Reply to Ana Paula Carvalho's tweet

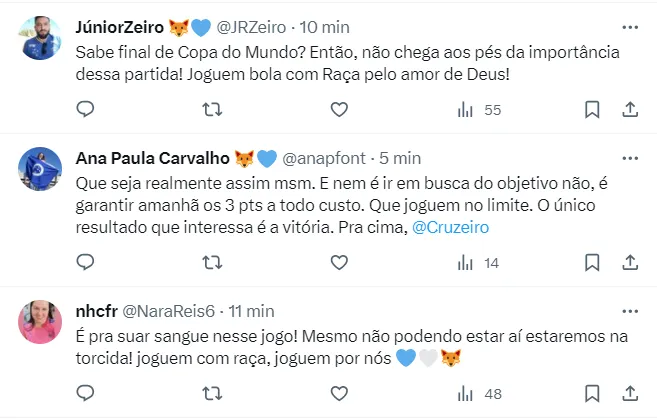(85, 262)
